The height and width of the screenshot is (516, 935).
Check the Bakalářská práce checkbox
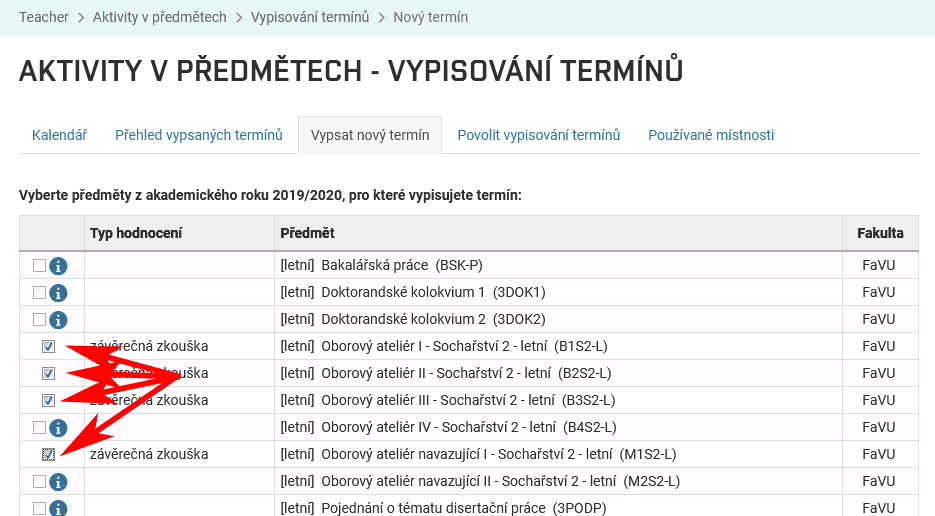(39, 266)
